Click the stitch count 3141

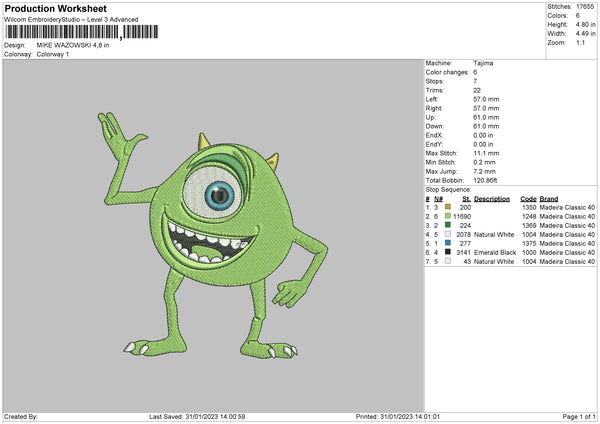(463, 253)
